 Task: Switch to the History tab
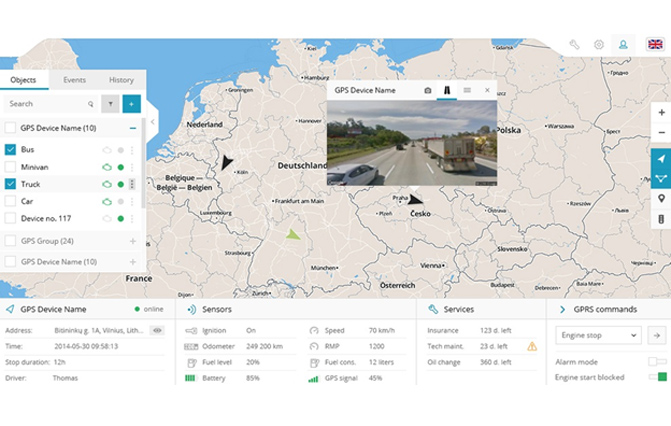[121, 80]
